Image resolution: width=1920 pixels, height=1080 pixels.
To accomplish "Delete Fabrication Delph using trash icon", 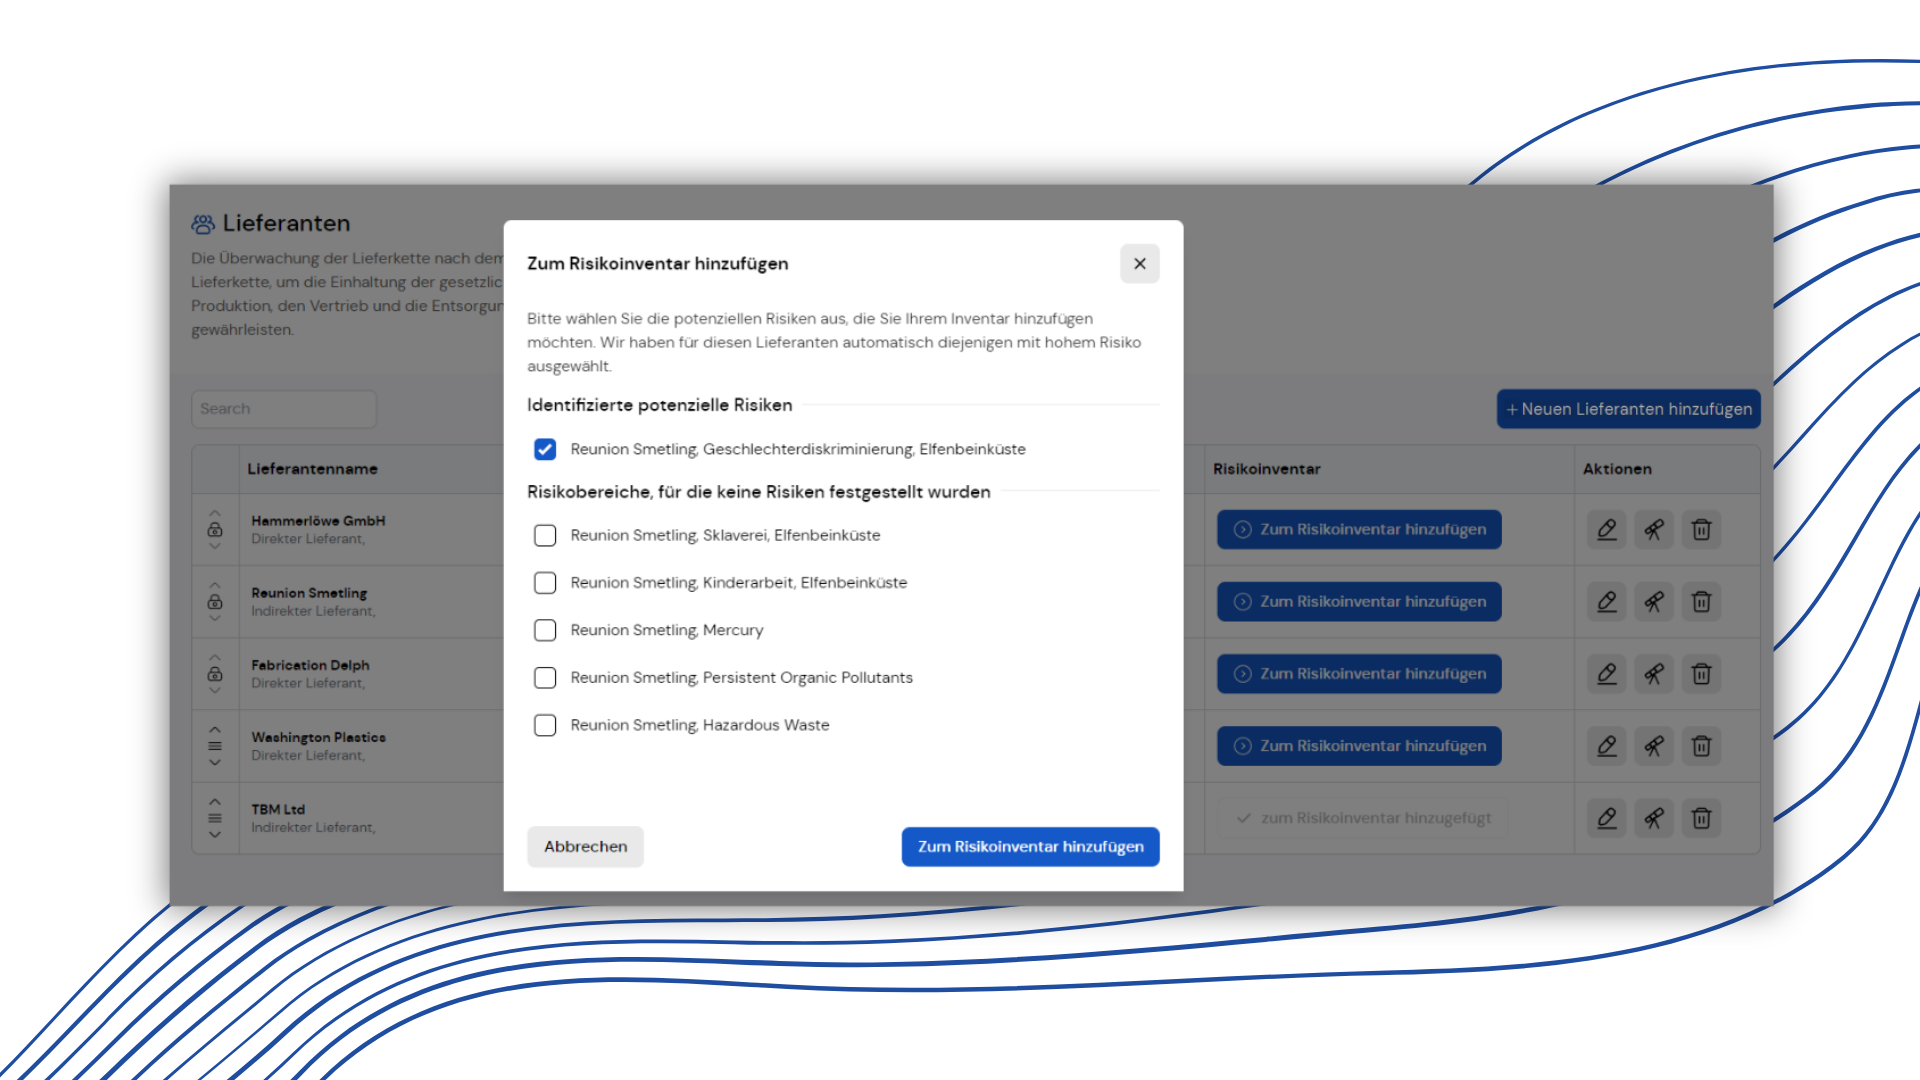I will (x=1700, y=674).
